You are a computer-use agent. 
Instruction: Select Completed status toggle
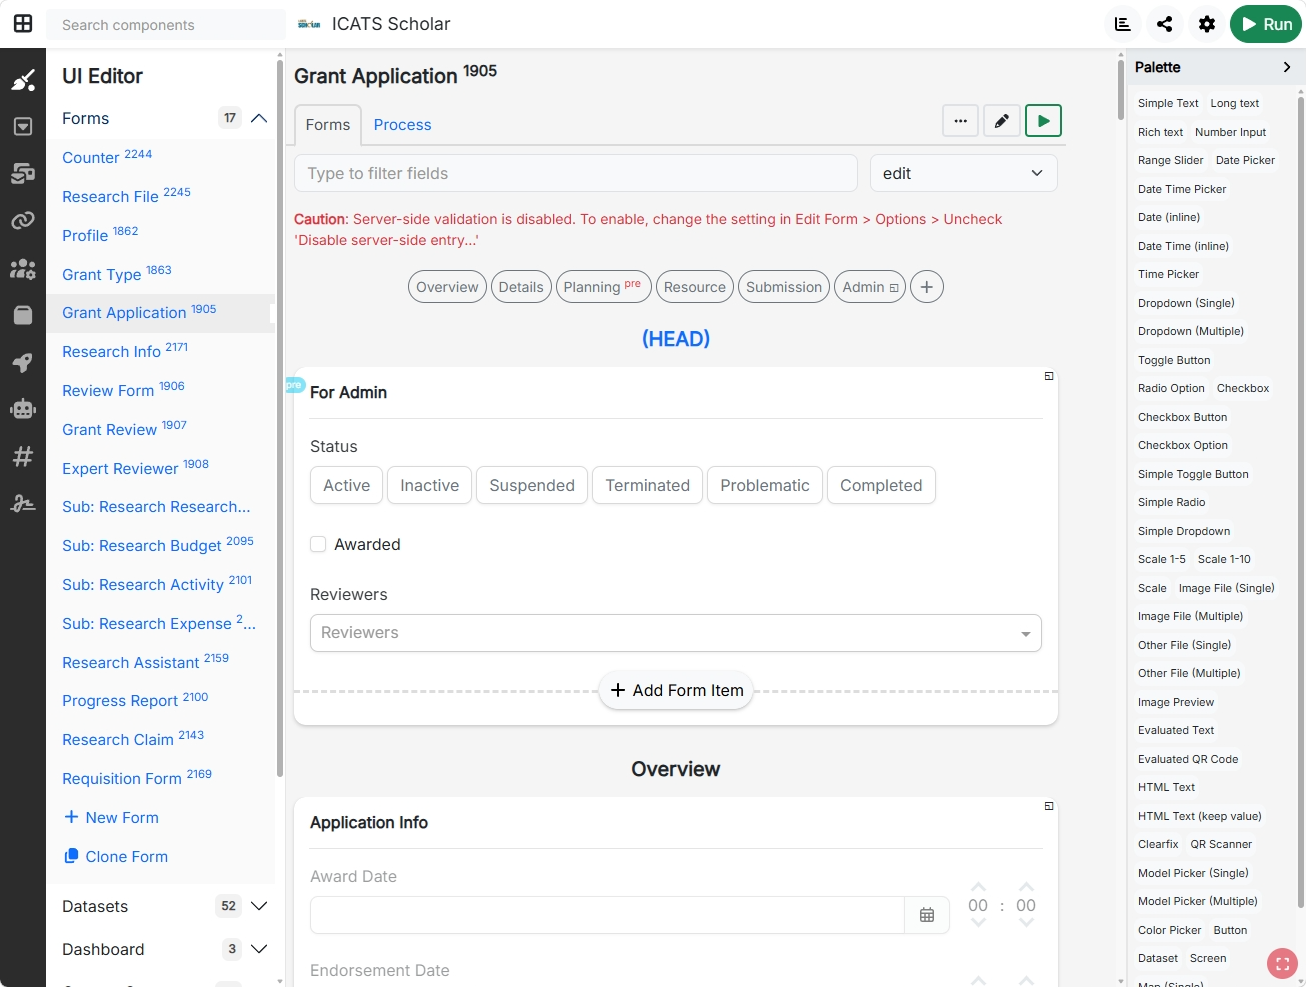point(881,485)
